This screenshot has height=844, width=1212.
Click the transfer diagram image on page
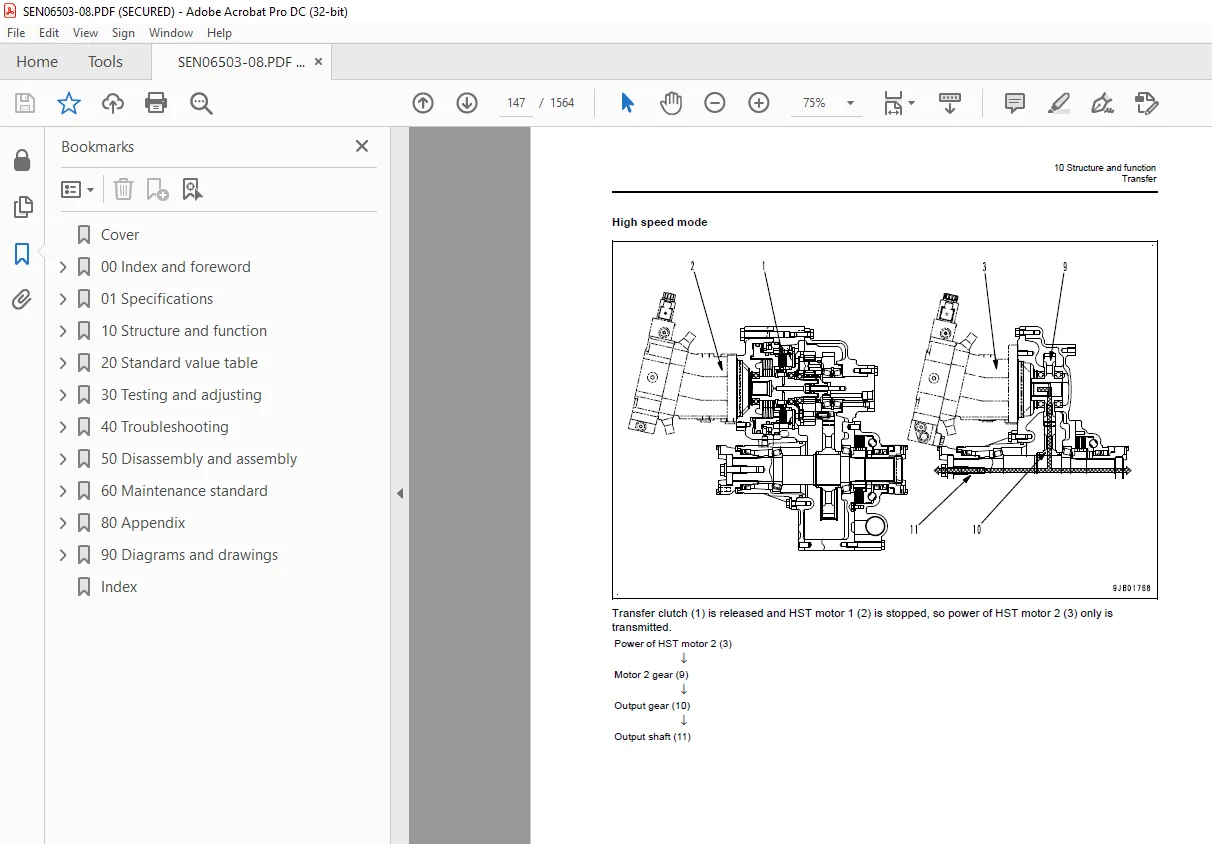point(884,420)
